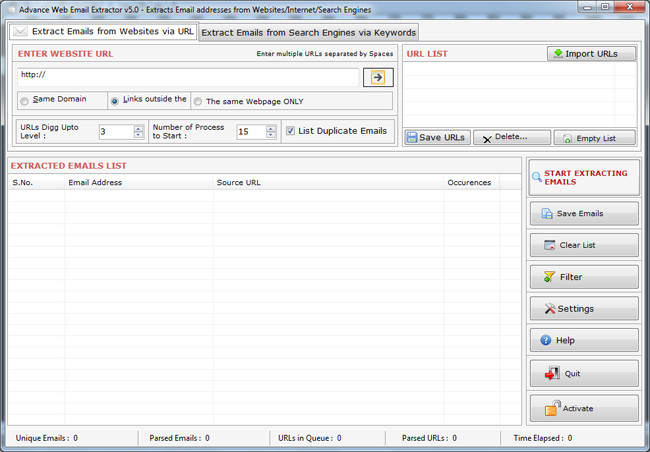
Task: Click the URL LIST empty list area
Action: (x=520, y=95)
